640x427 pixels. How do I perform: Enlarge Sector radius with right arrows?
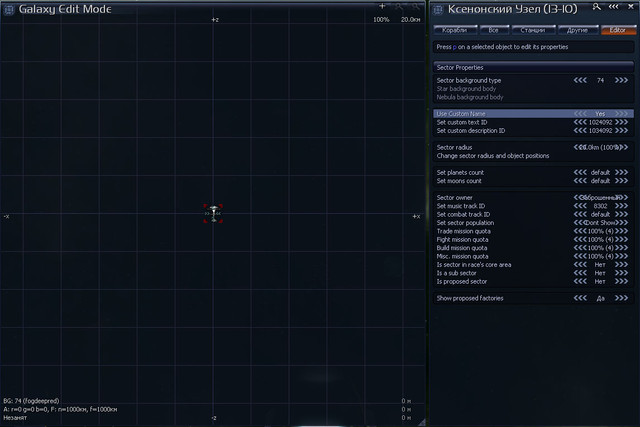point(621,147)
